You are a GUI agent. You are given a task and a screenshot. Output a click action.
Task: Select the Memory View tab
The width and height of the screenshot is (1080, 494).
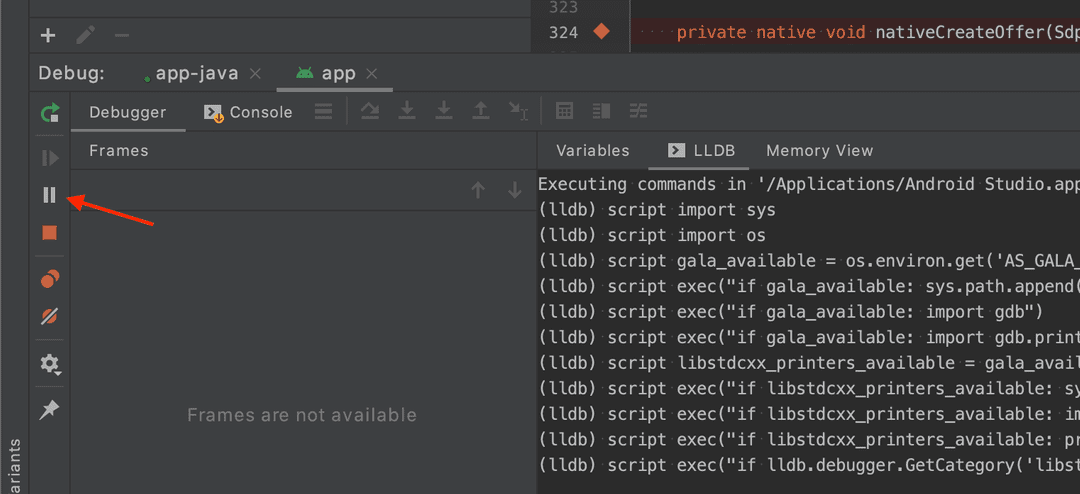click(x=820, y=150)
